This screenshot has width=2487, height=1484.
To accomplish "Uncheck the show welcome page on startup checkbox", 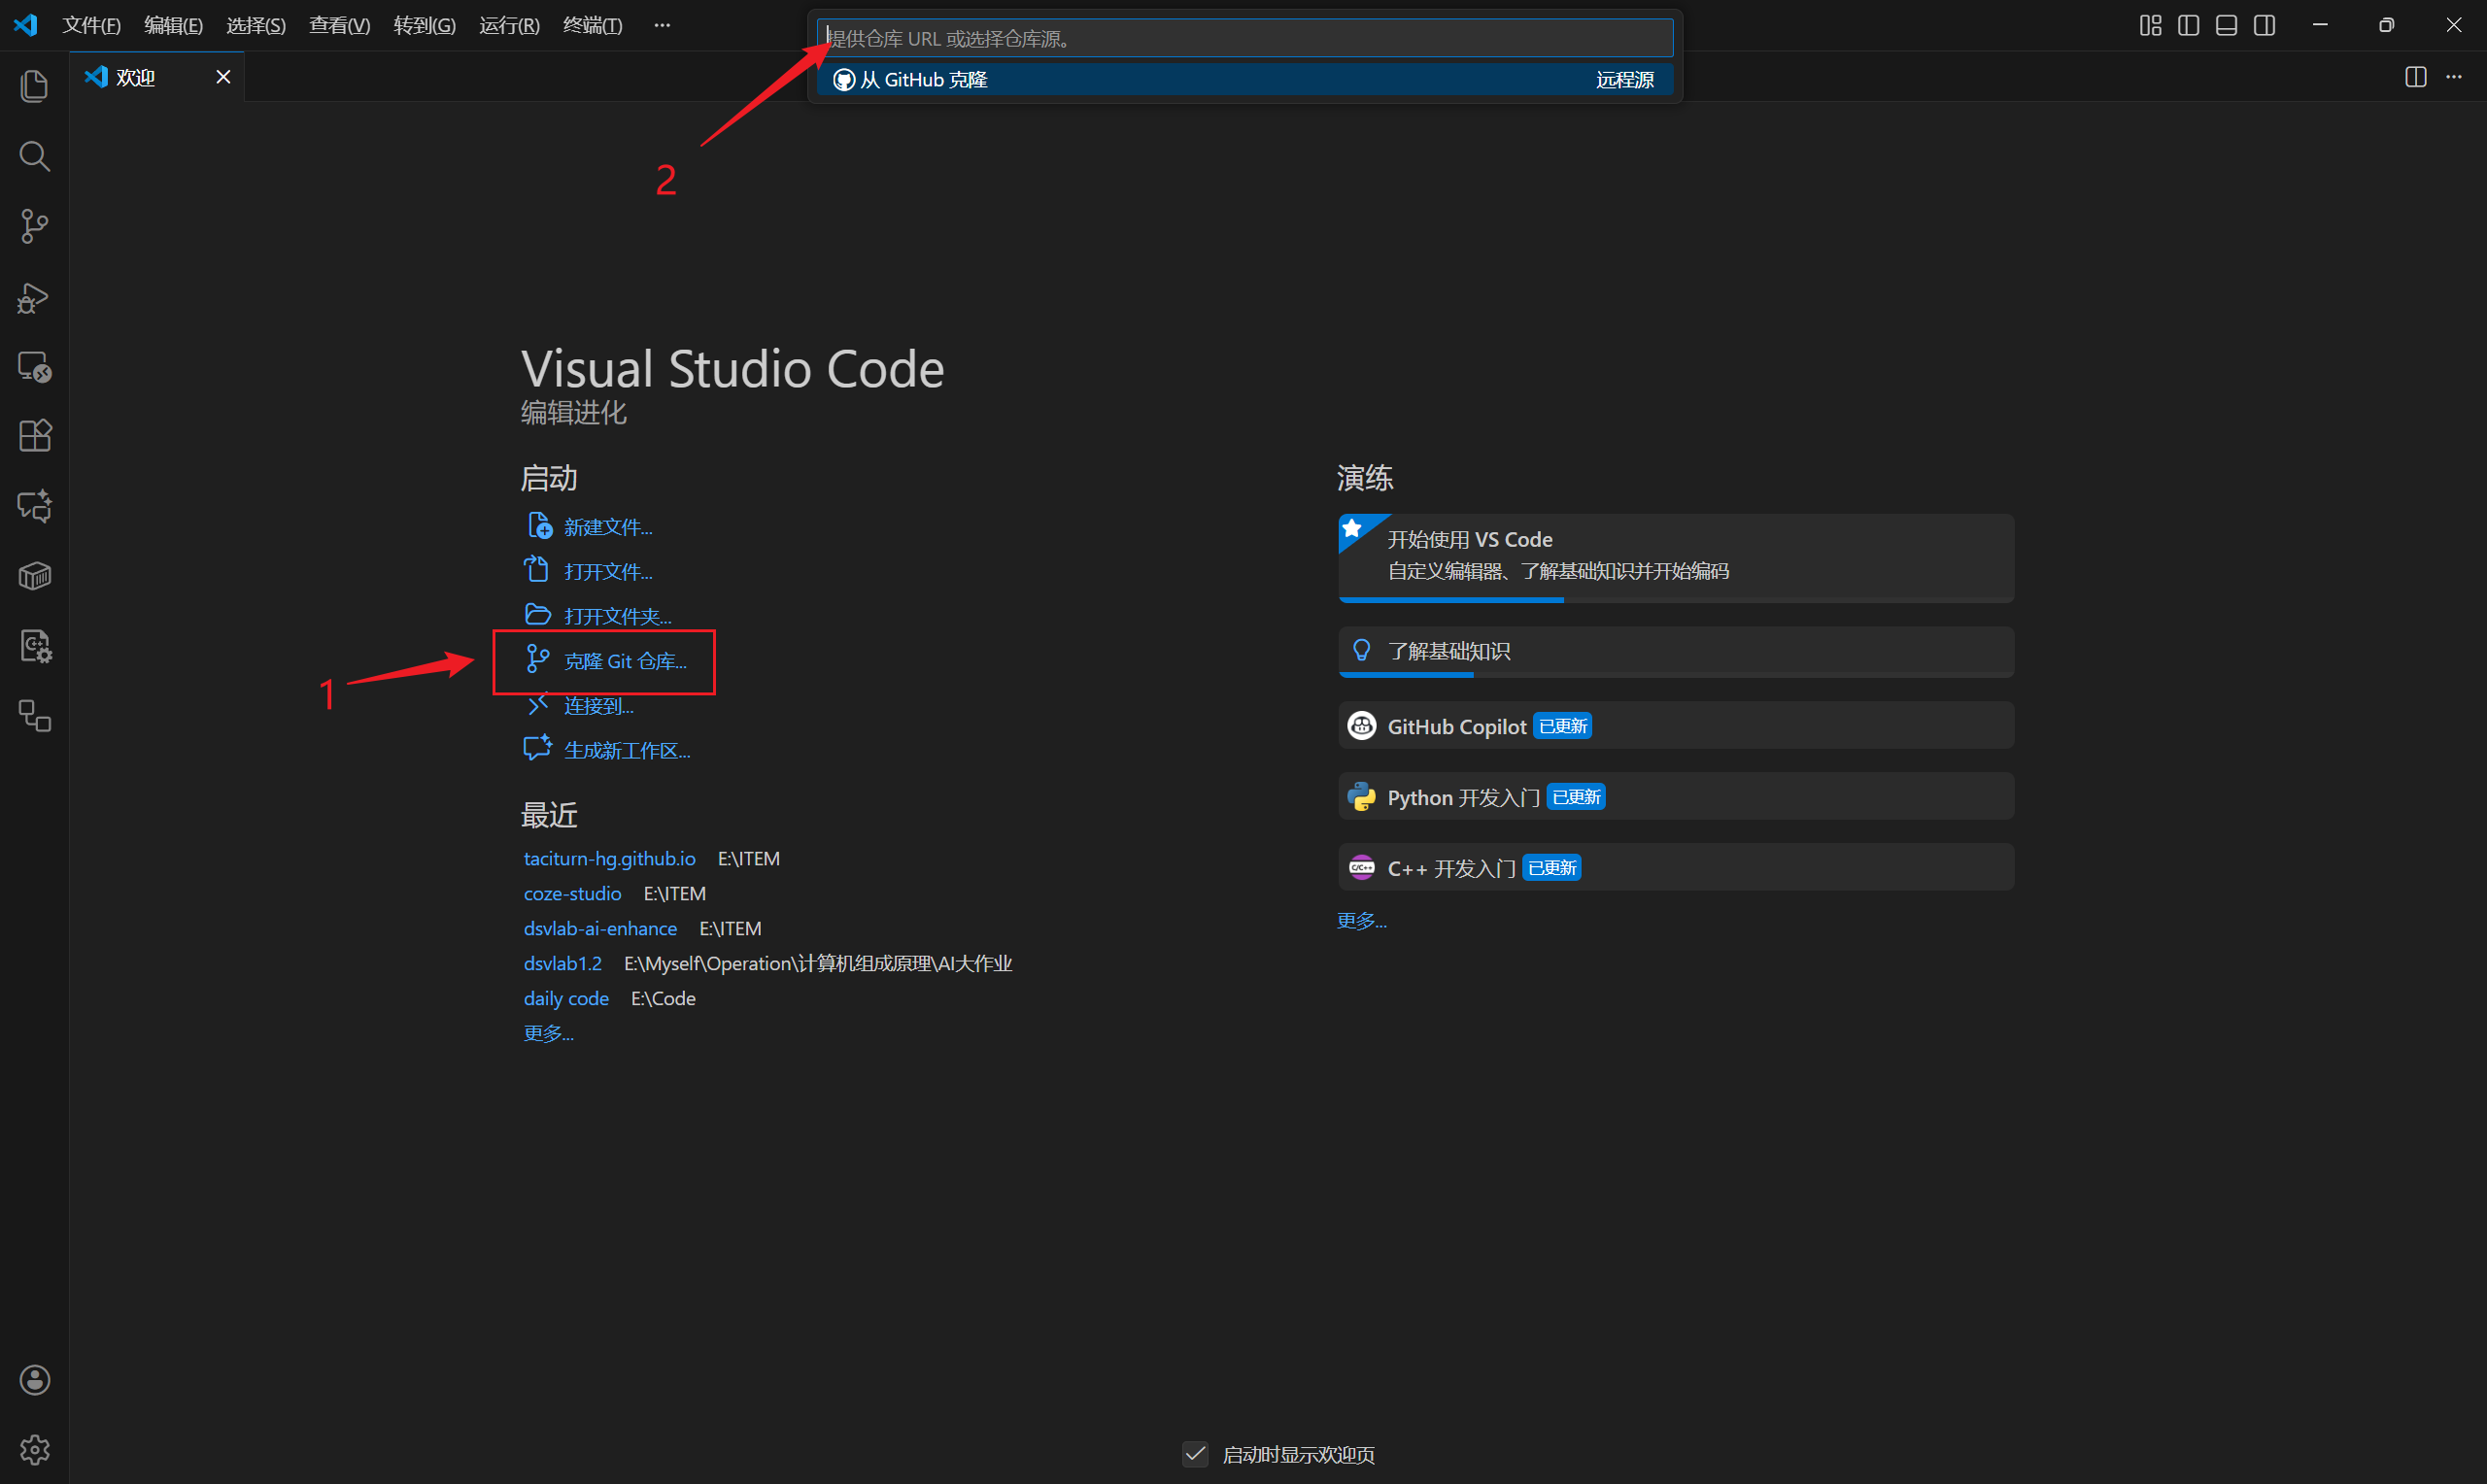I will pyautogui.click(x=1195, y=1454).
